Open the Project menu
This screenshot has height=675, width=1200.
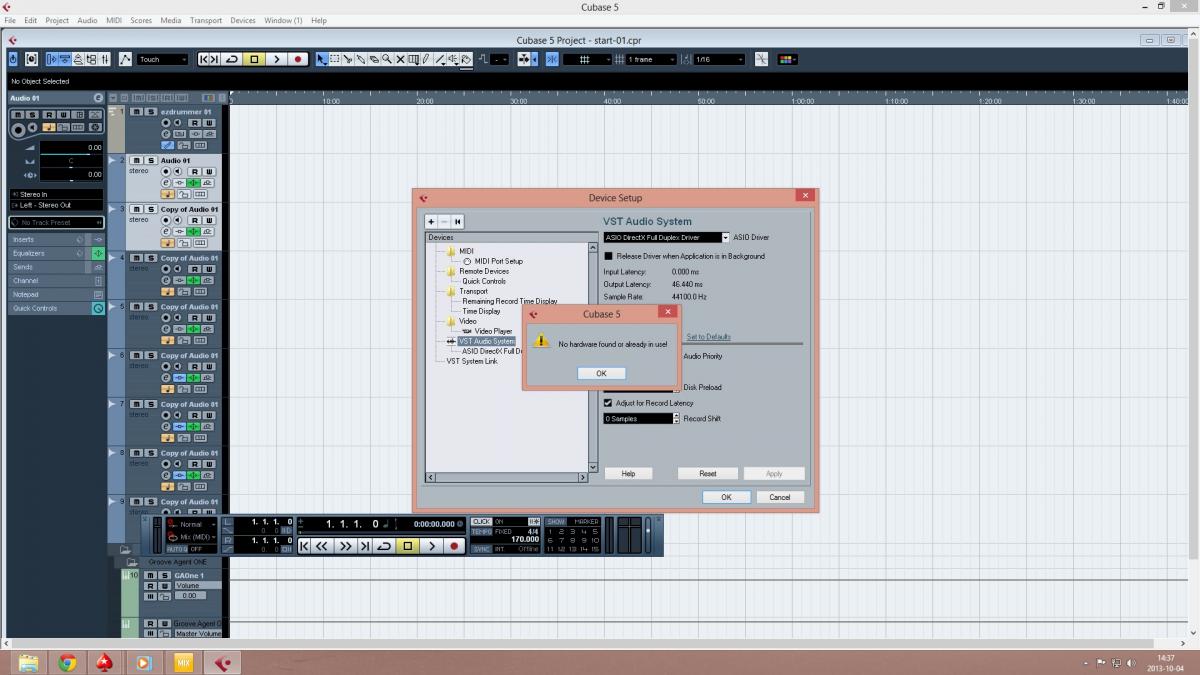[57, 20]
